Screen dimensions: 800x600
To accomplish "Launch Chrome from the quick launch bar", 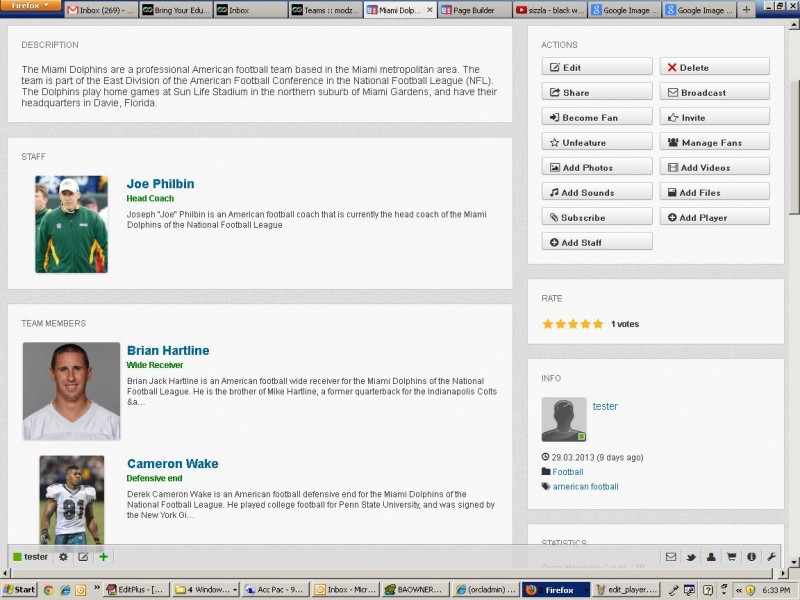I will click(48, 590).
